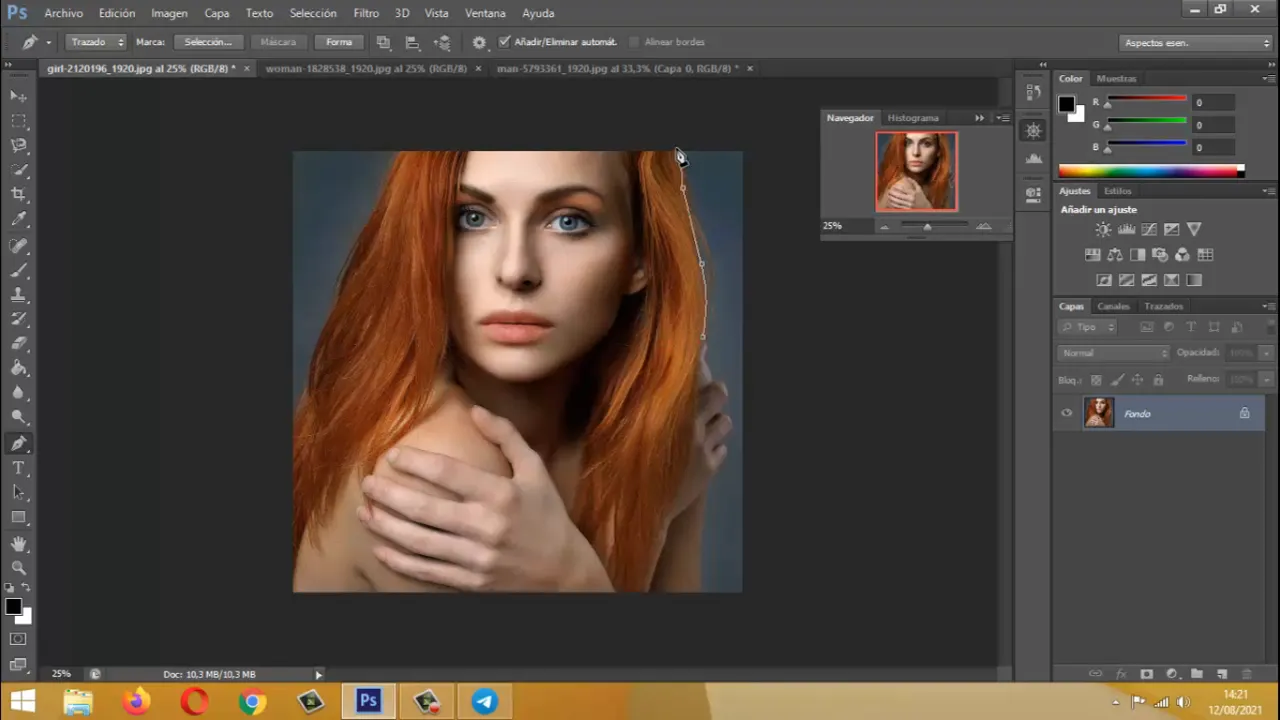Toggle Quick Mask mode in the toolbar
Image resolution: width=1280 pixels, height=720 pixels.
coord(18,638)
